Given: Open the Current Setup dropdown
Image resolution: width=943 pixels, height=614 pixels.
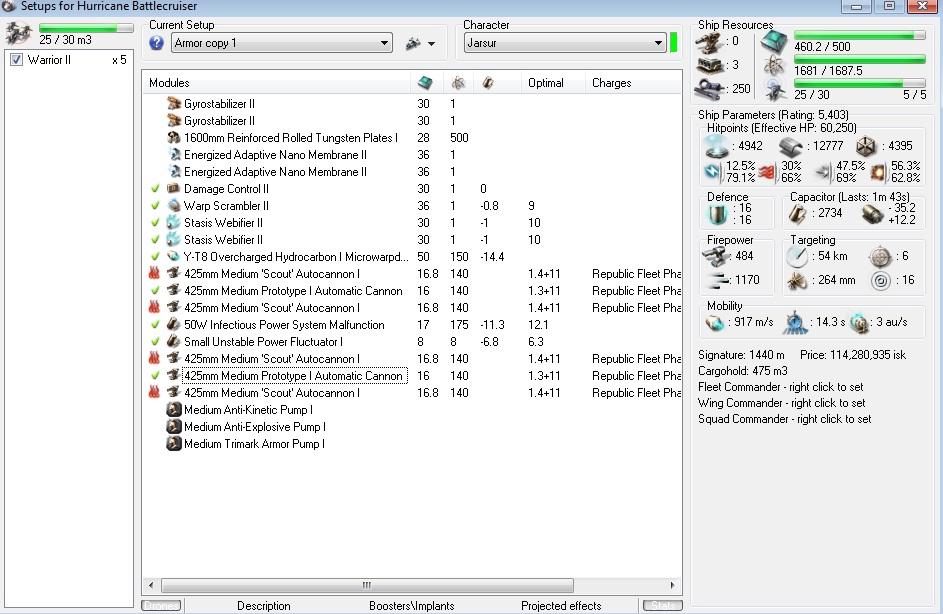Looking at the screenshot, I should coord(385,43).
